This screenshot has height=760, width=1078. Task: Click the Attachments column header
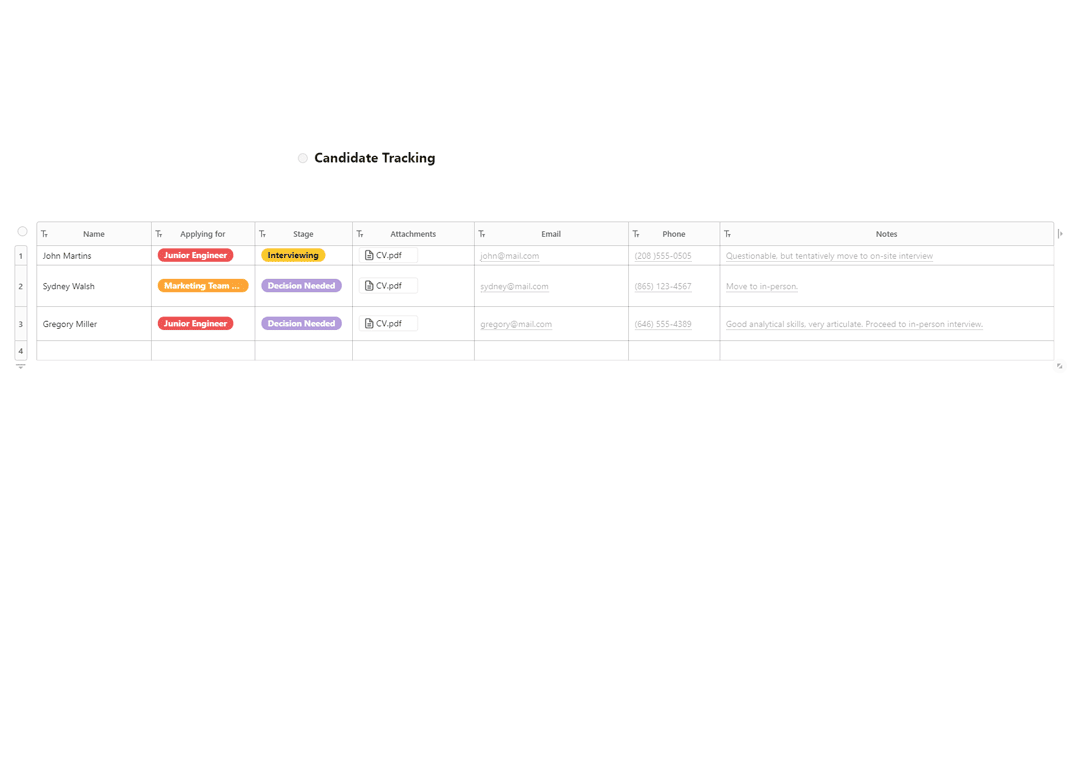click(x=413, y=234)
